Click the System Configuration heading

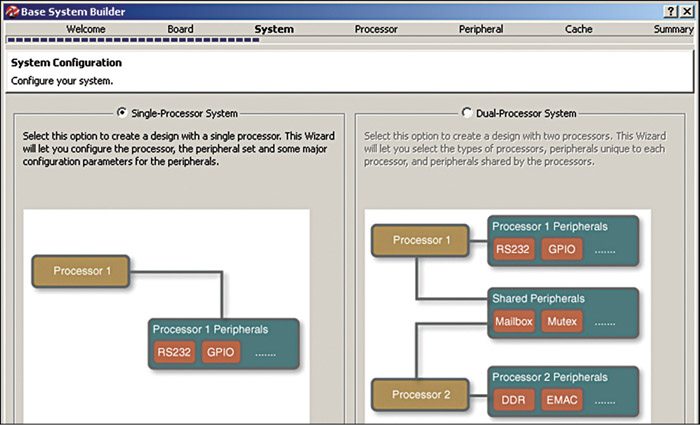tap(64, 63)
